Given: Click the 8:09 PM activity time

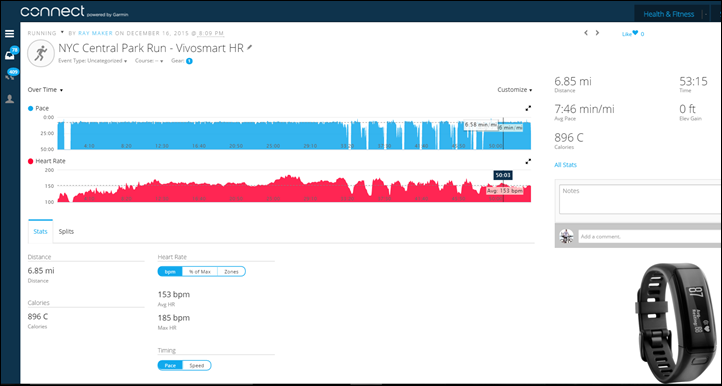Looking at the screenshot, I should (x=211, y=33).
